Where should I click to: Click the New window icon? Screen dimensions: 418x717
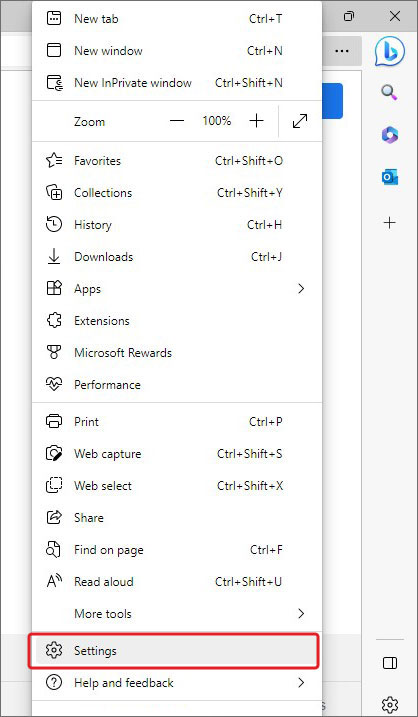click(x=54, y=51)
